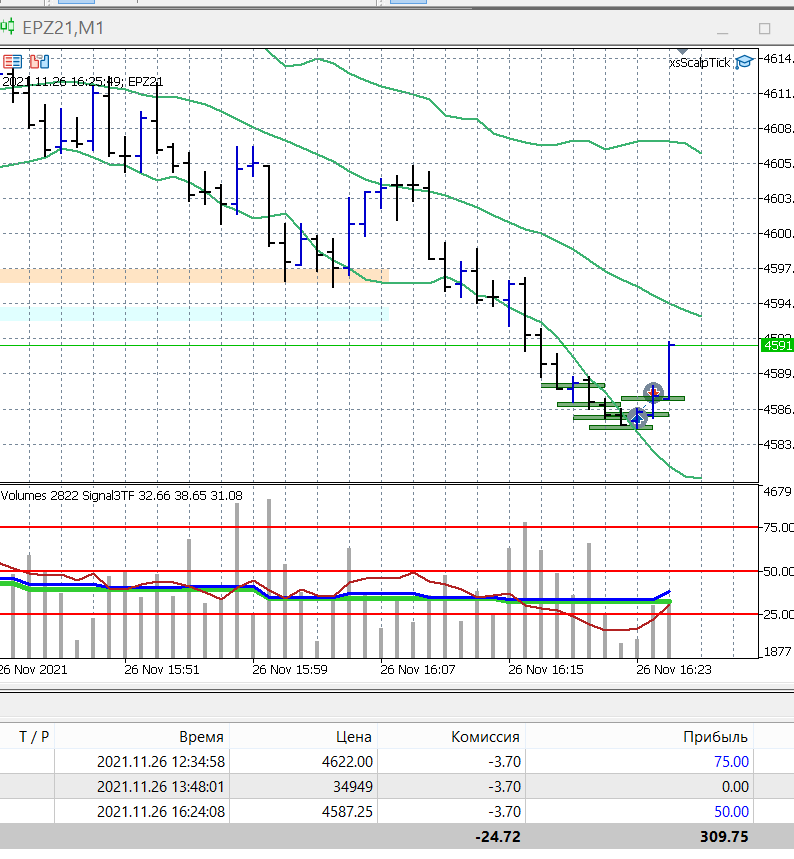Click the T / P column header
Screen dimensions: 794x859
click(x=34, y=737)
